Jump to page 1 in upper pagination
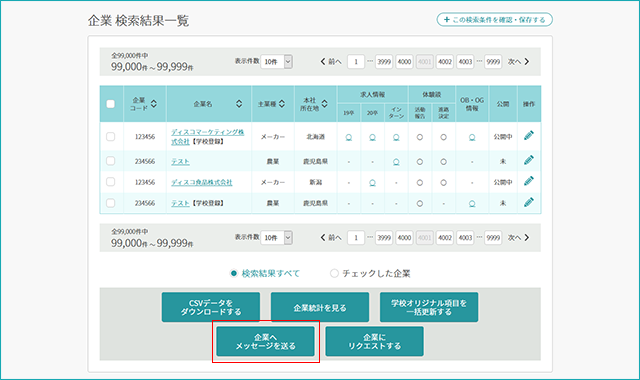Image resolution: width=640 pixels, height=380 pixels. click(356, 62)
